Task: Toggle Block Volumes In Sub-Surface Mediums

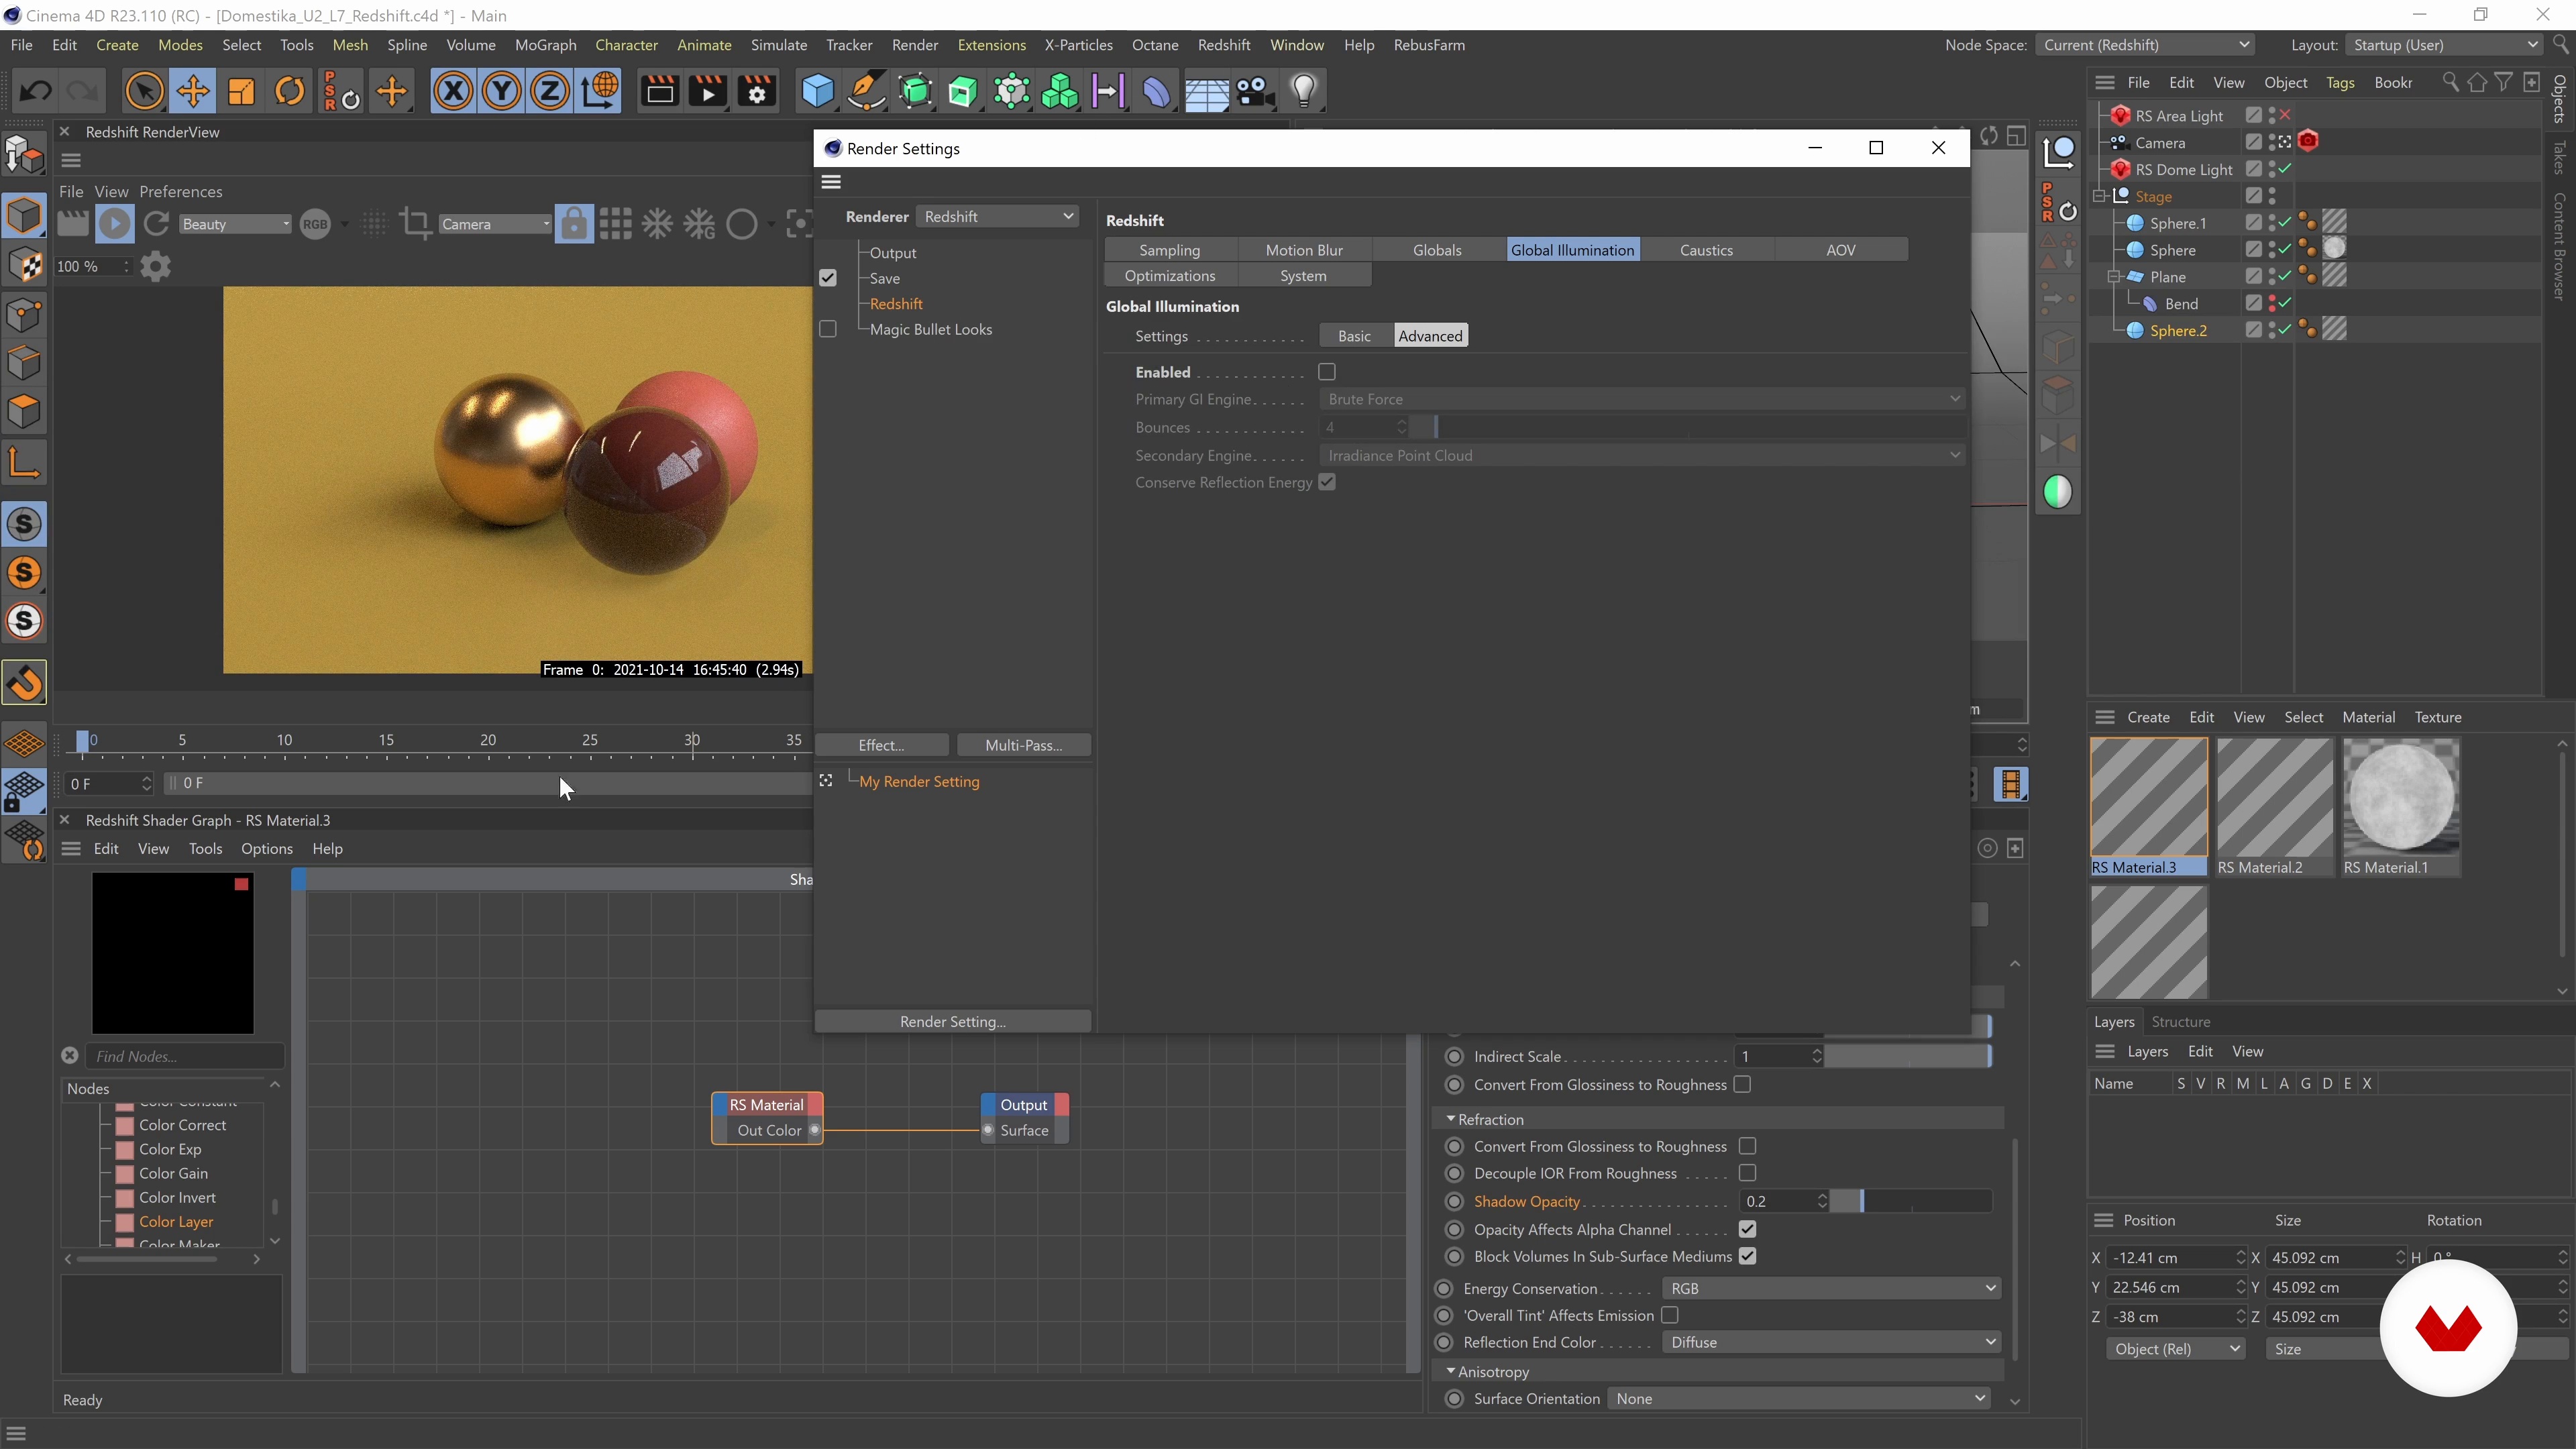Action: click(1748, 1256)
